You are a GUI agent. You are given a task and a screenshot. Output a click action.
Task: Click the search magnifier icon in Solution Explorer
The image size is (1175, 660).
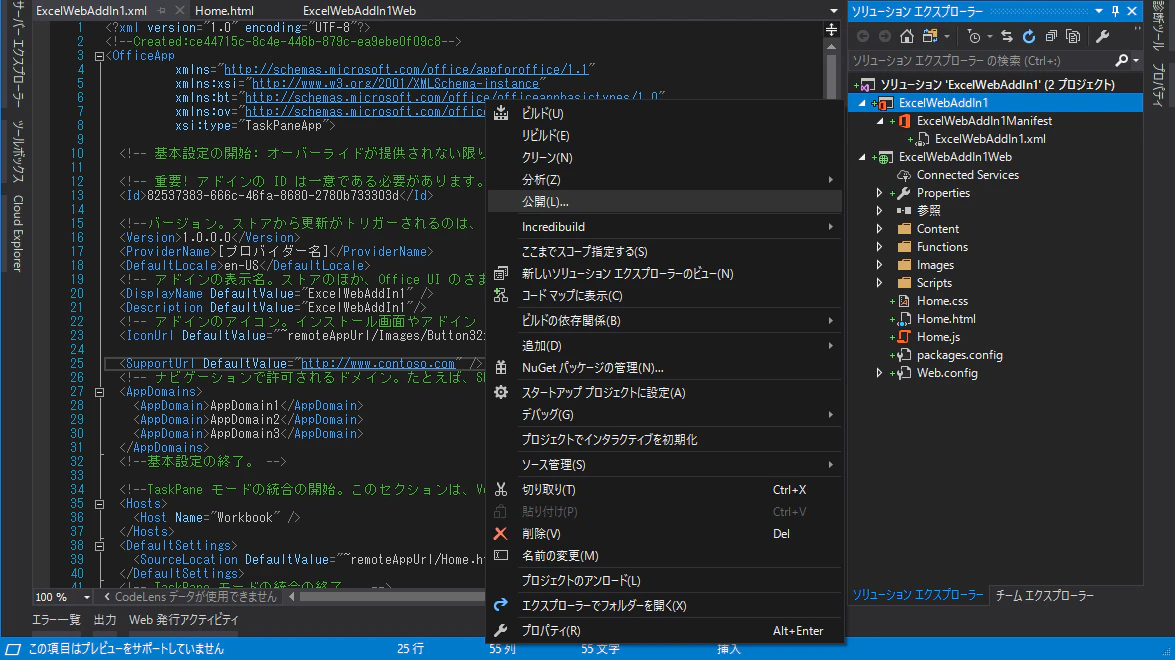[x=1121, y=61]
